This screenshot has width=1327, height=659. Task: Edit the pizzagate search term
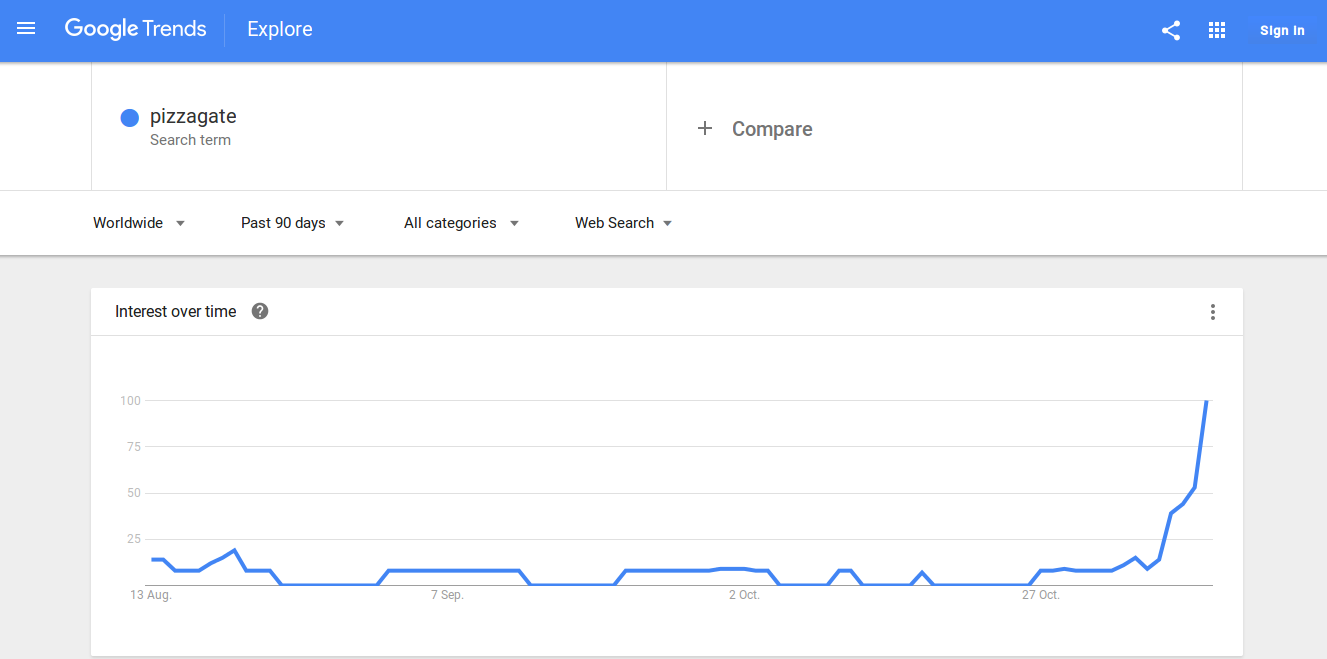pos(193,117)
